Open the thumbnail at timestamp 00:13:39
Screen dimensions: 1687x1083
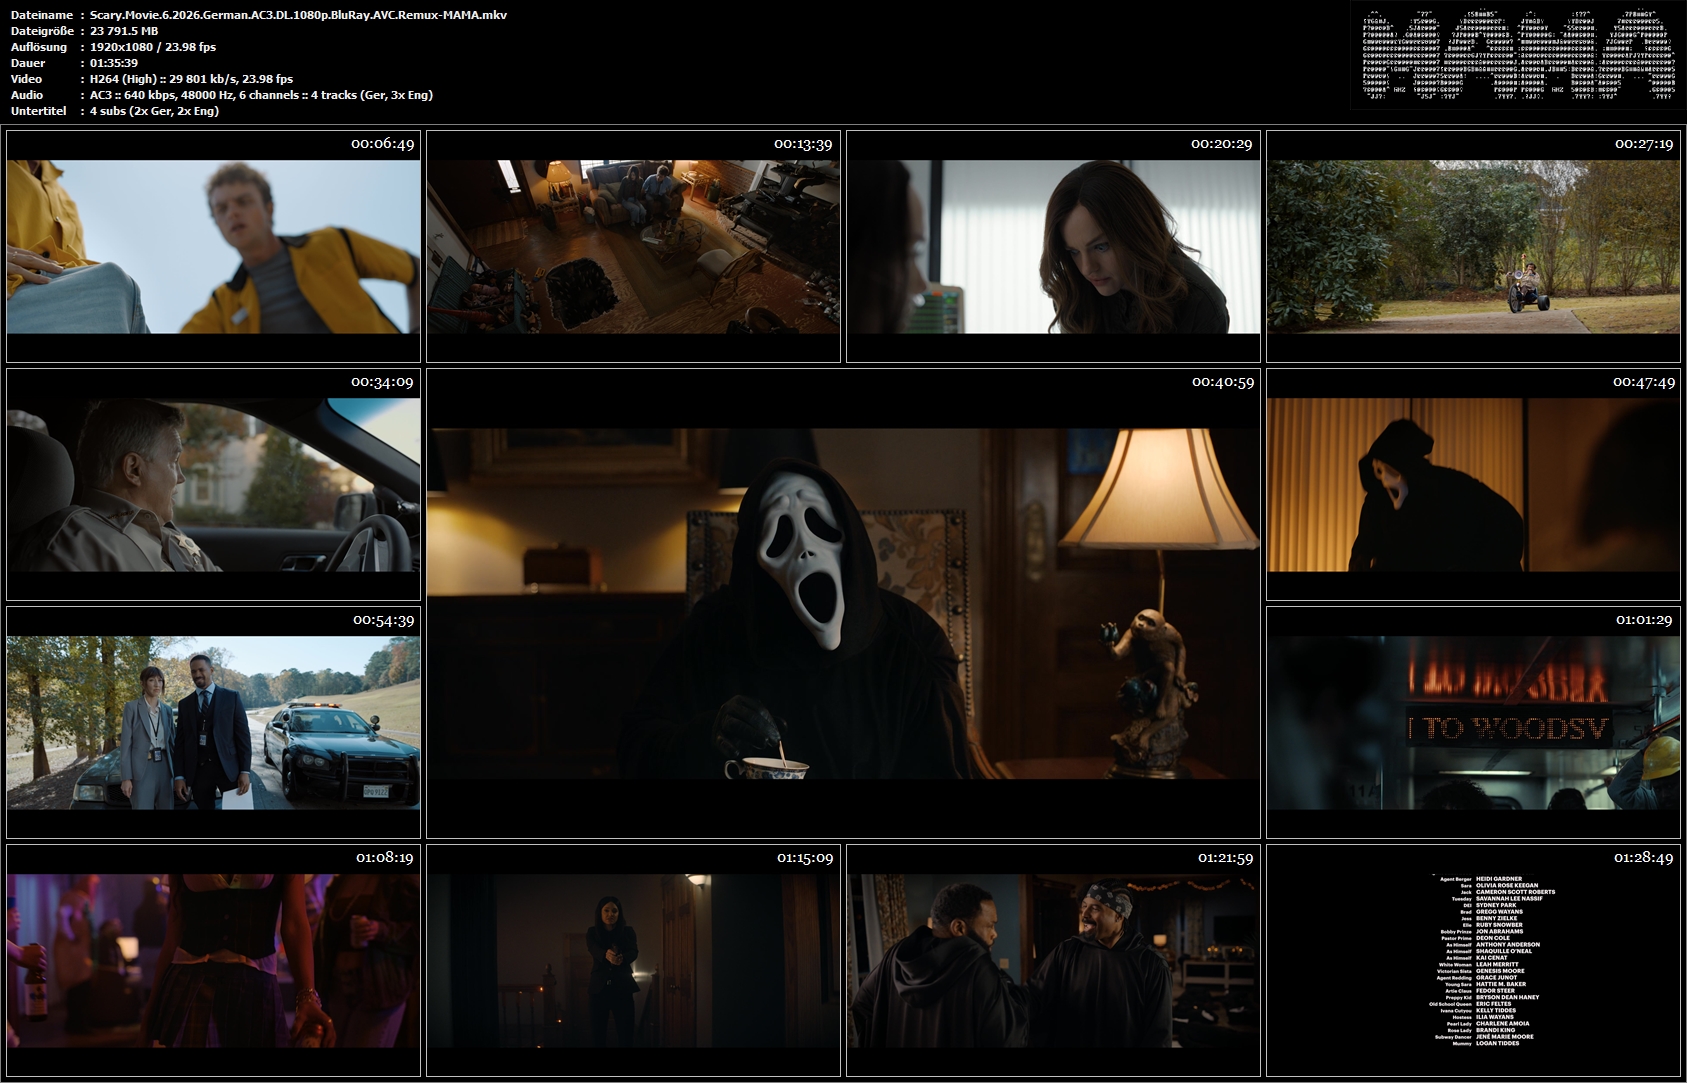click(633, 246)
